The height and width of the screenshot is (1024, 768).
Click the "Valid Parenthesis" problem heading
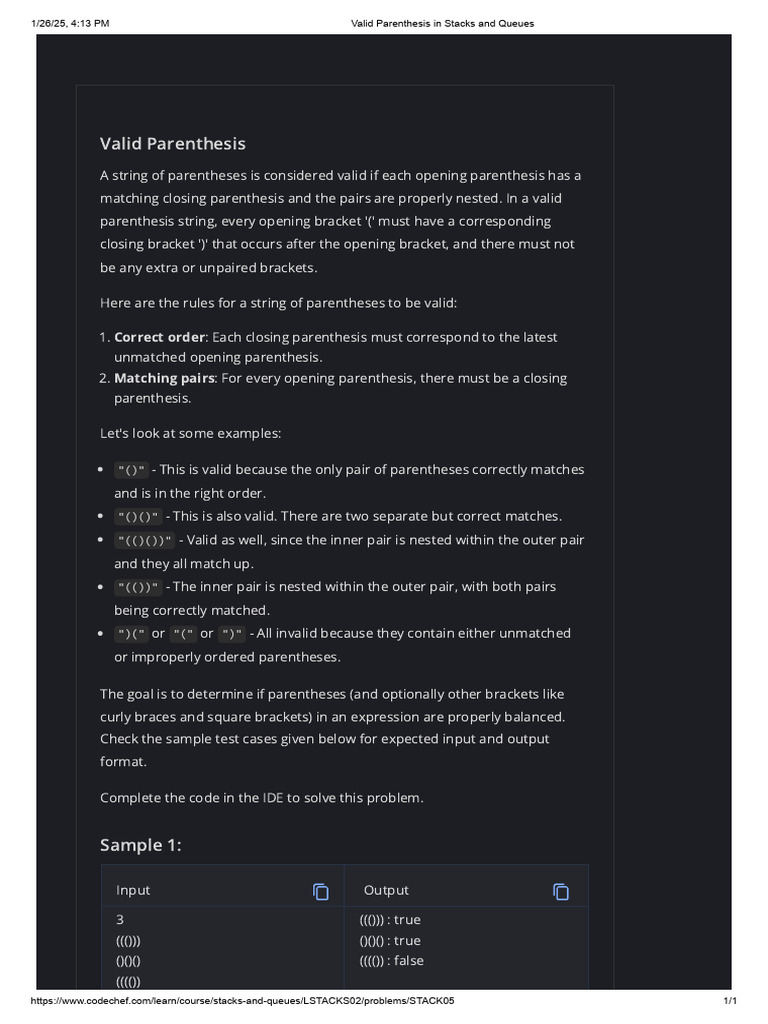(x=173, y=144)
